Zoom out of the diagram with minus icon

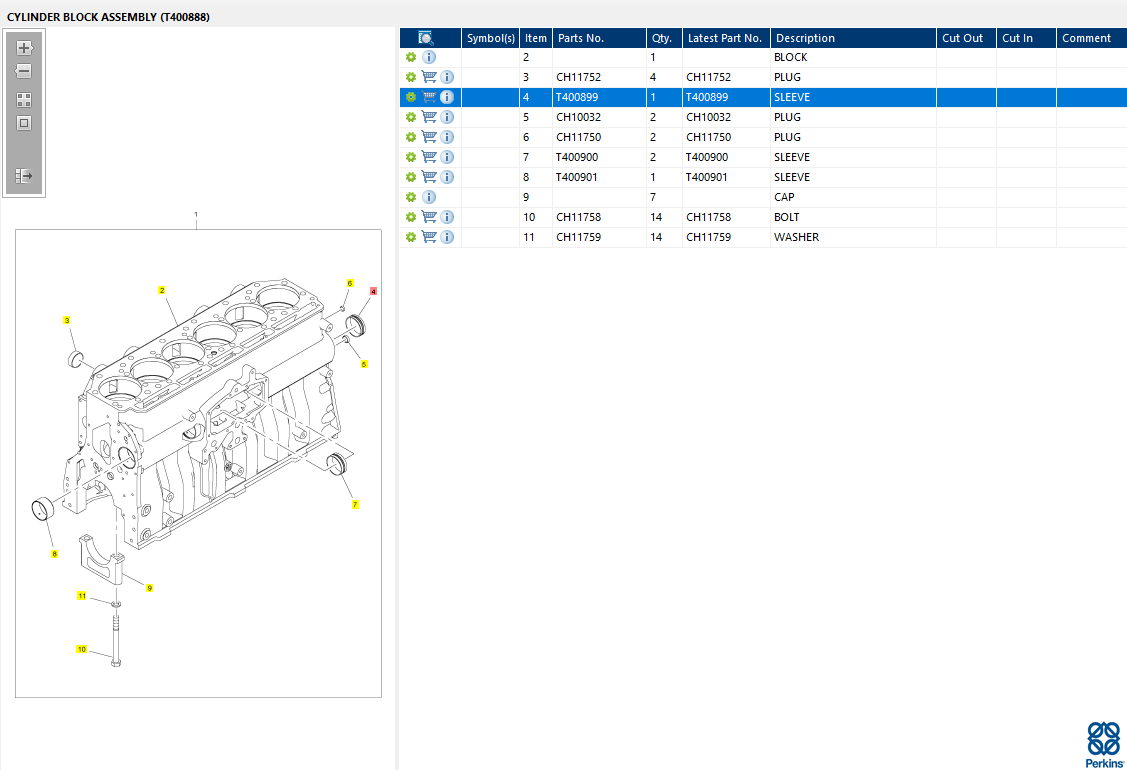24,71
